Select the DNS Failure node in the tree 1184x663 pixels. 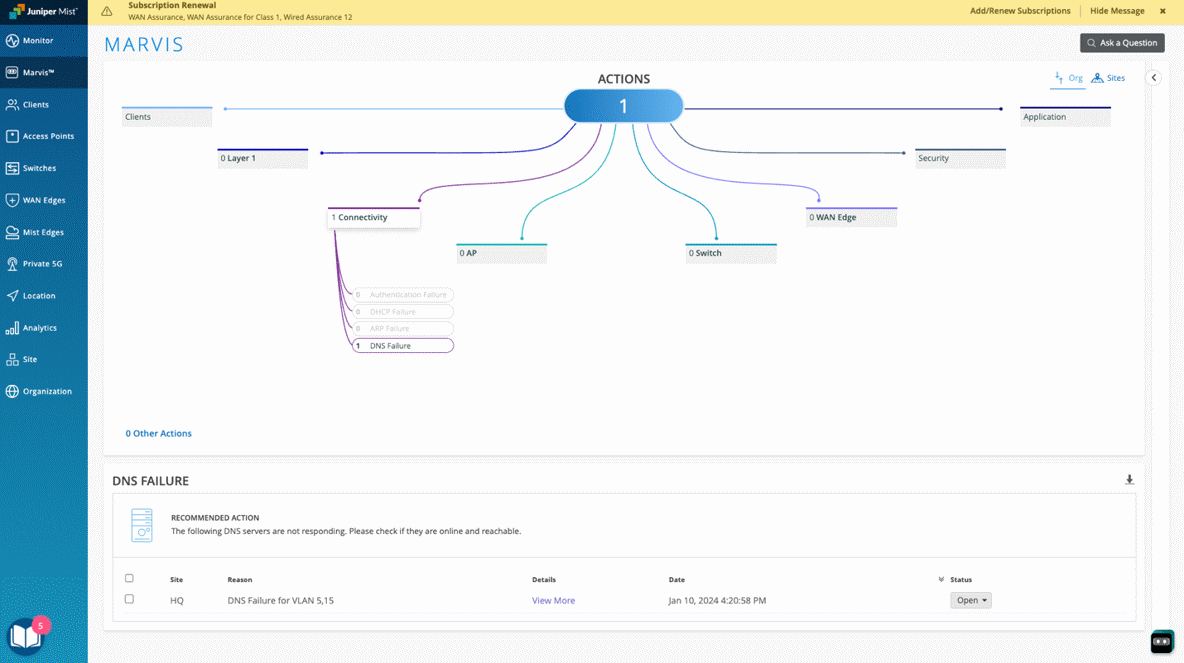point(402,346)
